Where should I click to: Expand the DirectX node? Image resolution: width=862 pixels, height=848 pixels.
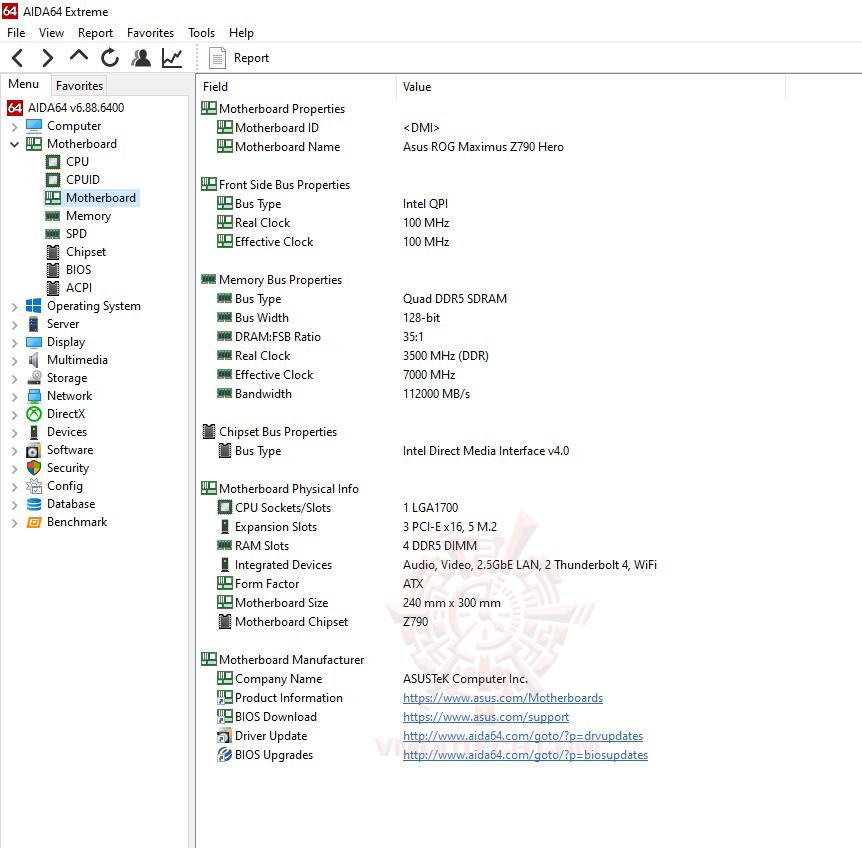pyautogui.click(x=14, y=415)
